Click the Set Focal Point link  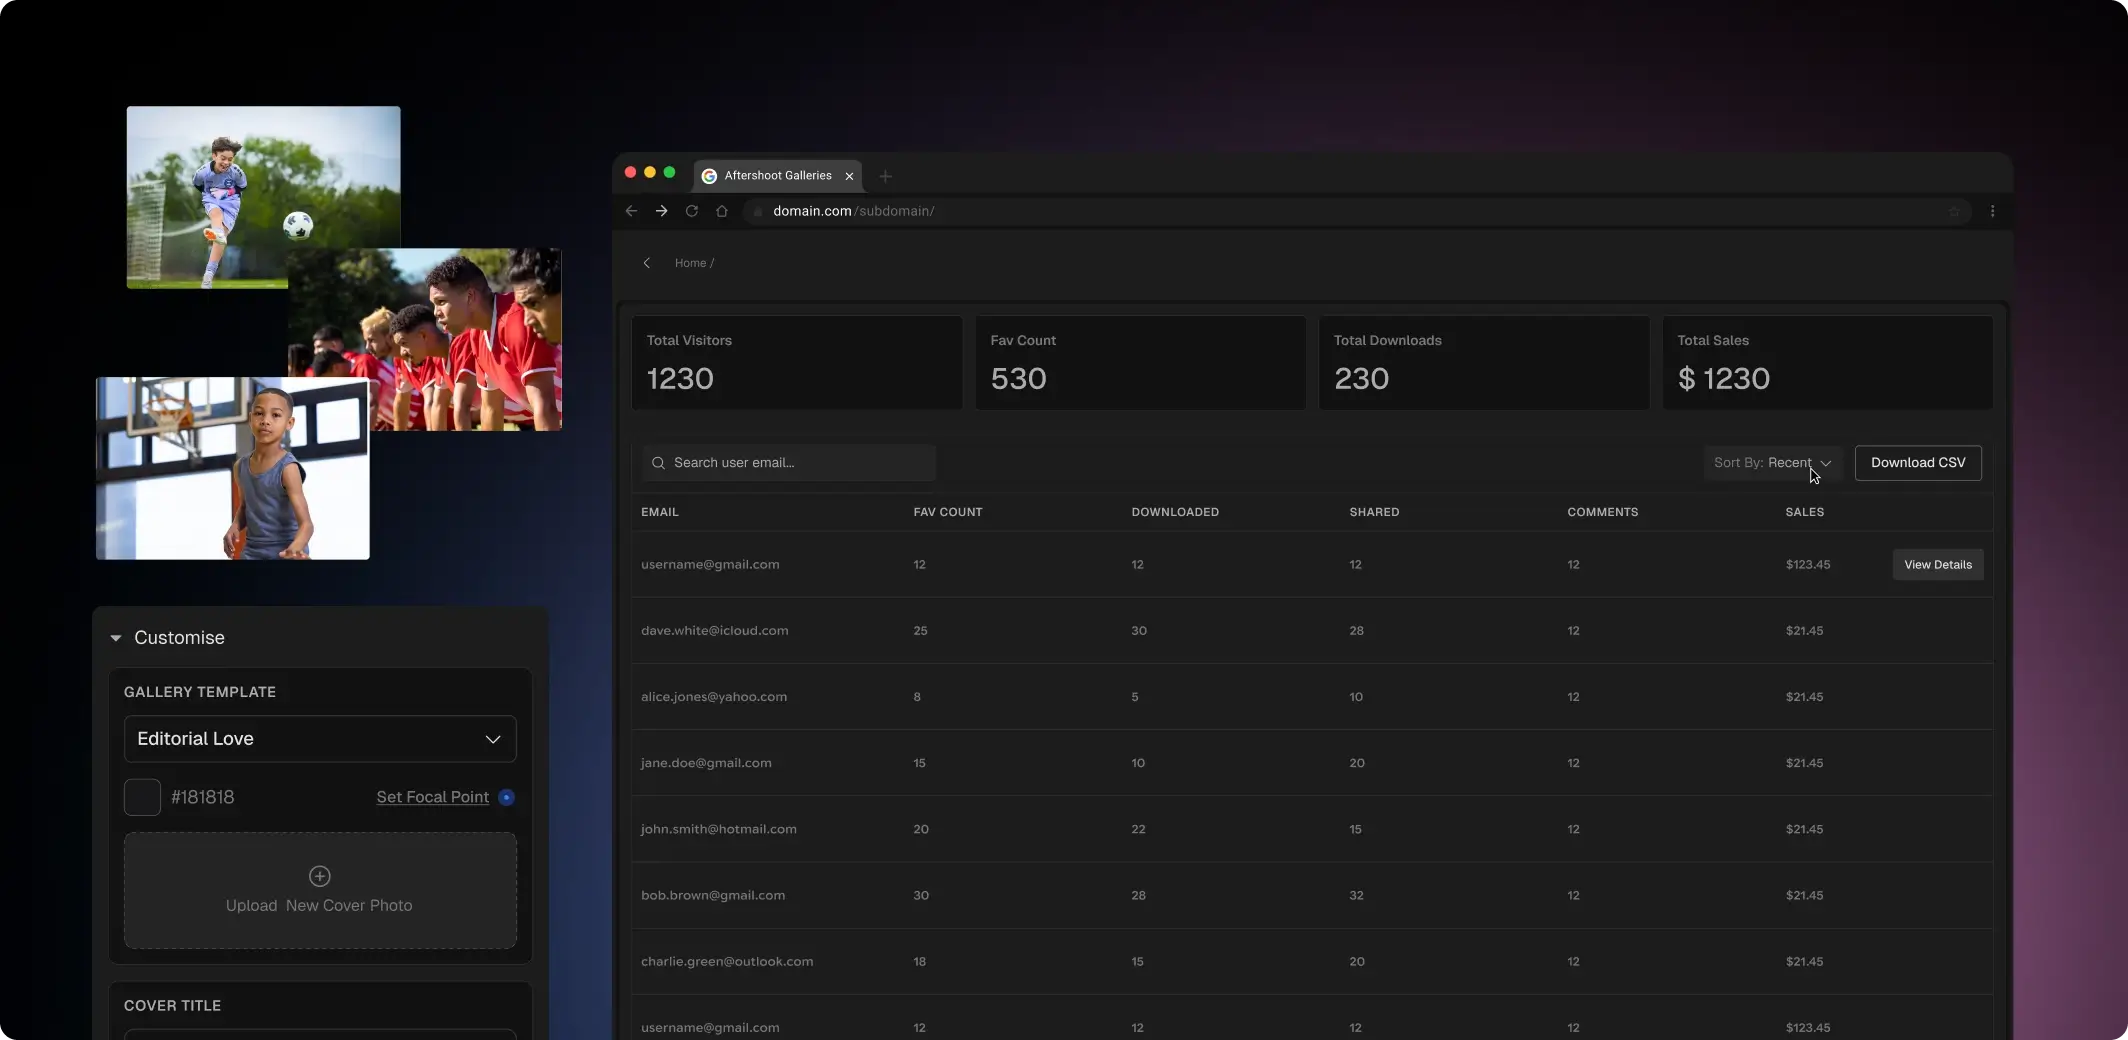point(433,797)
